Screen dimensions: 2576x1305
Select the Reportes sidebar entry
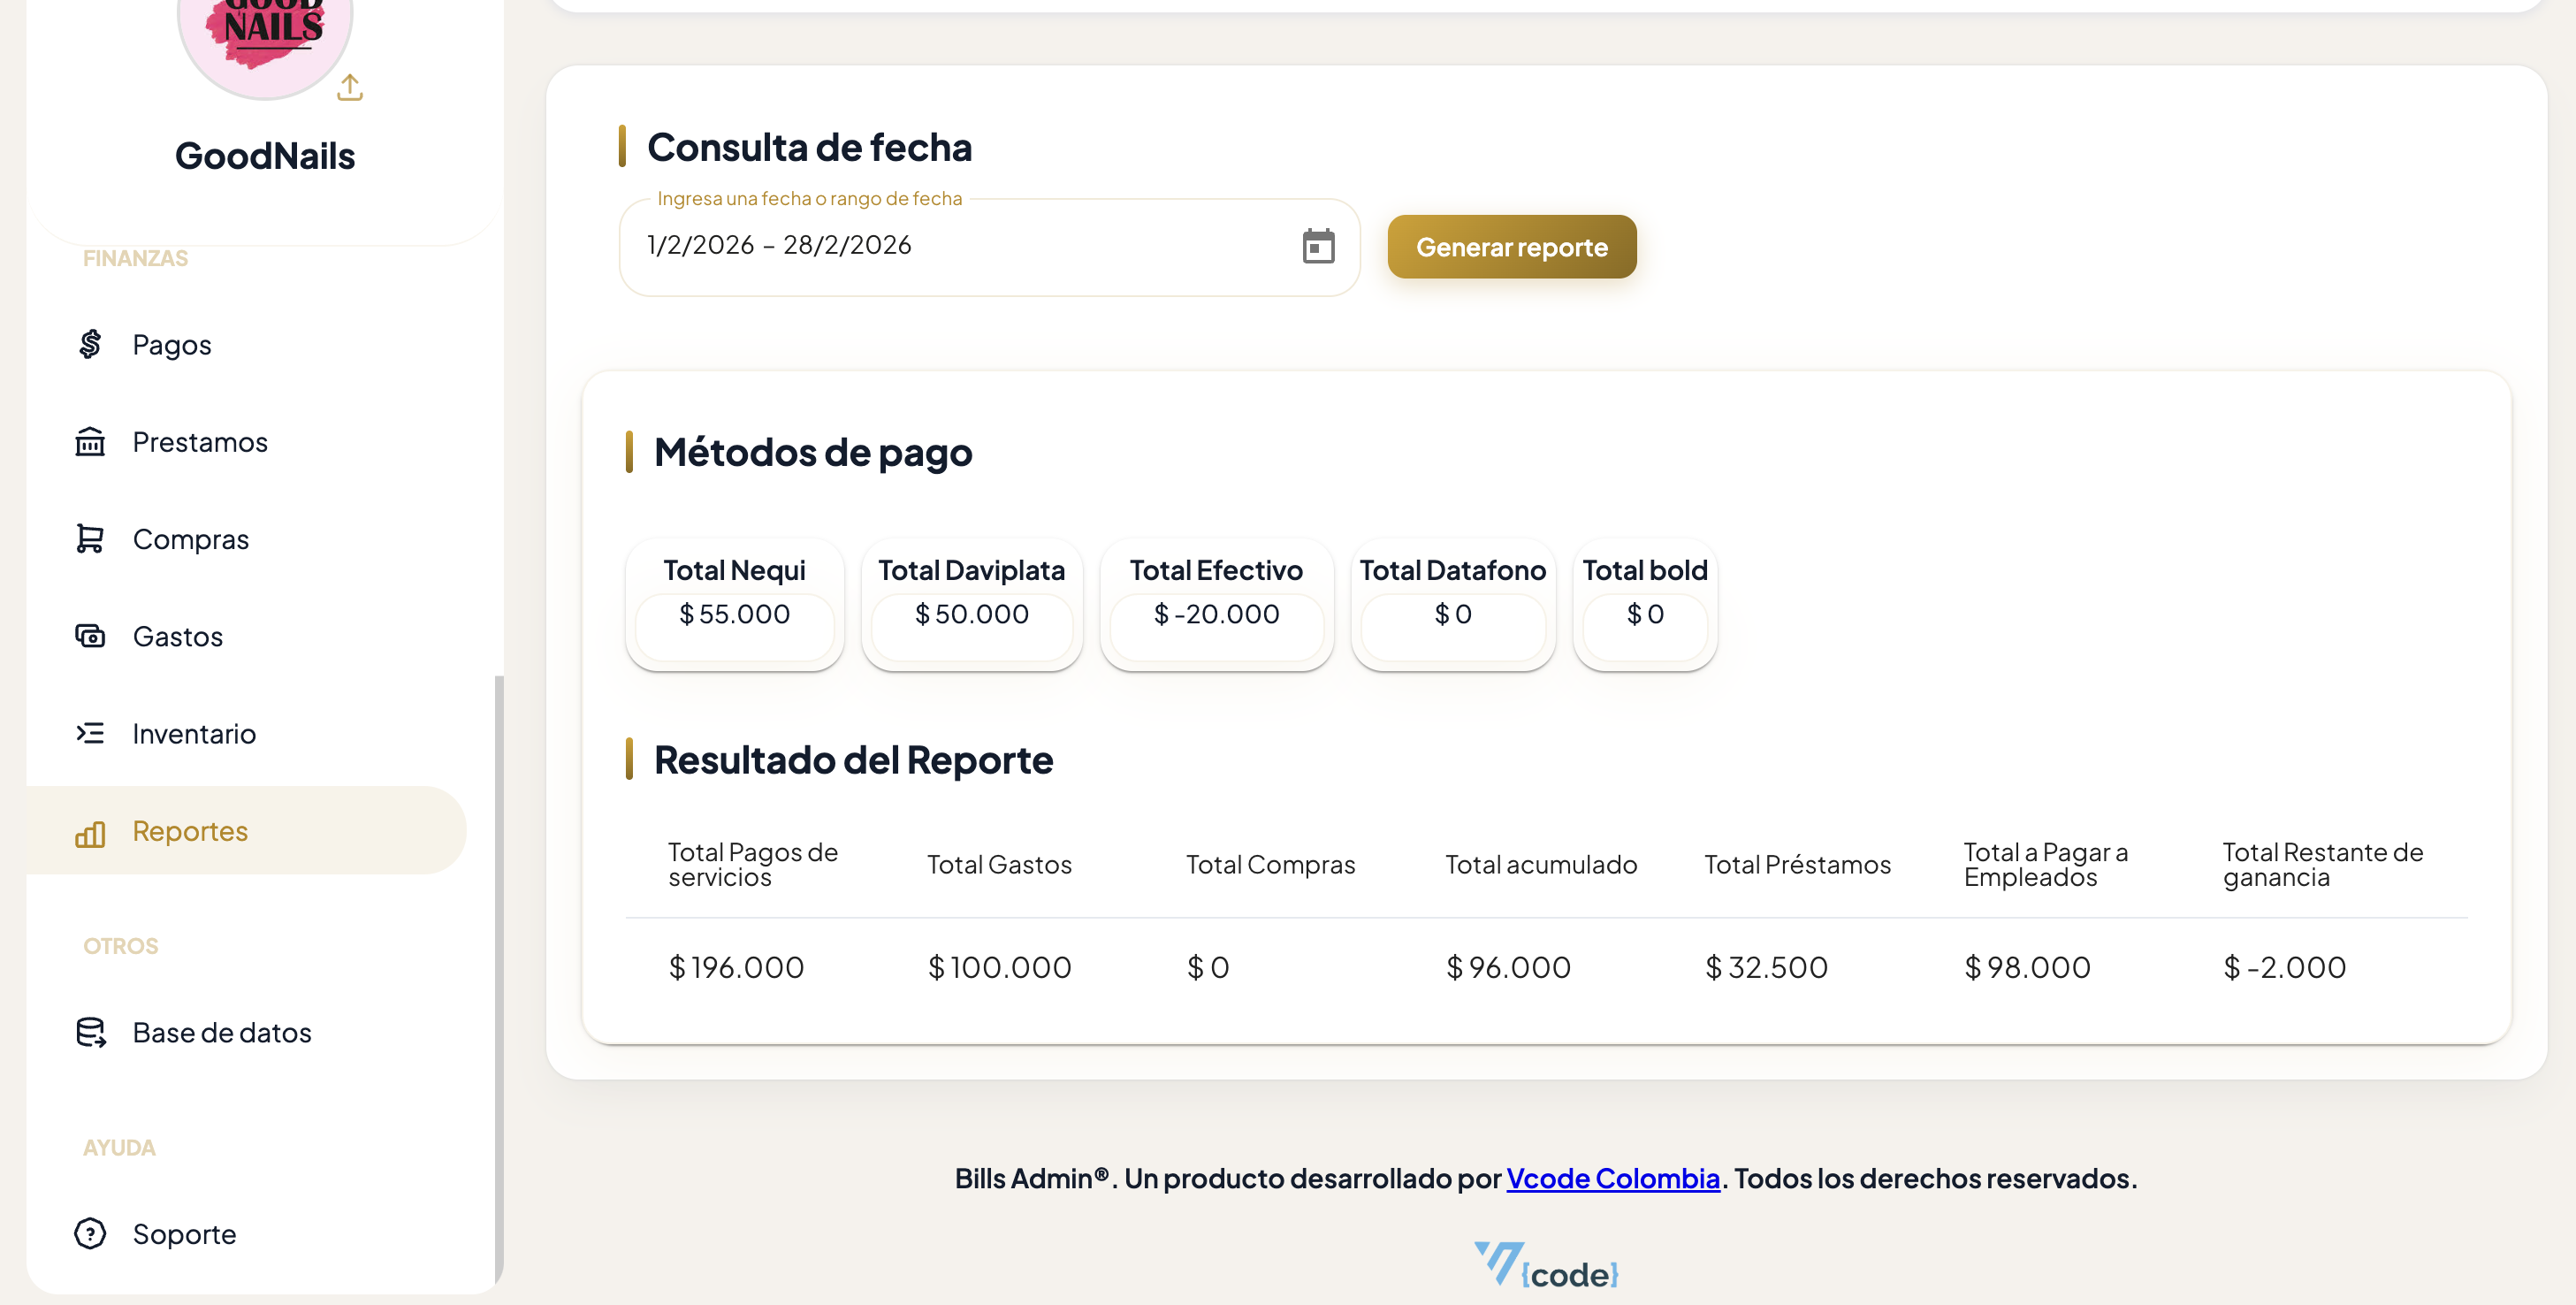coord(190,831)
